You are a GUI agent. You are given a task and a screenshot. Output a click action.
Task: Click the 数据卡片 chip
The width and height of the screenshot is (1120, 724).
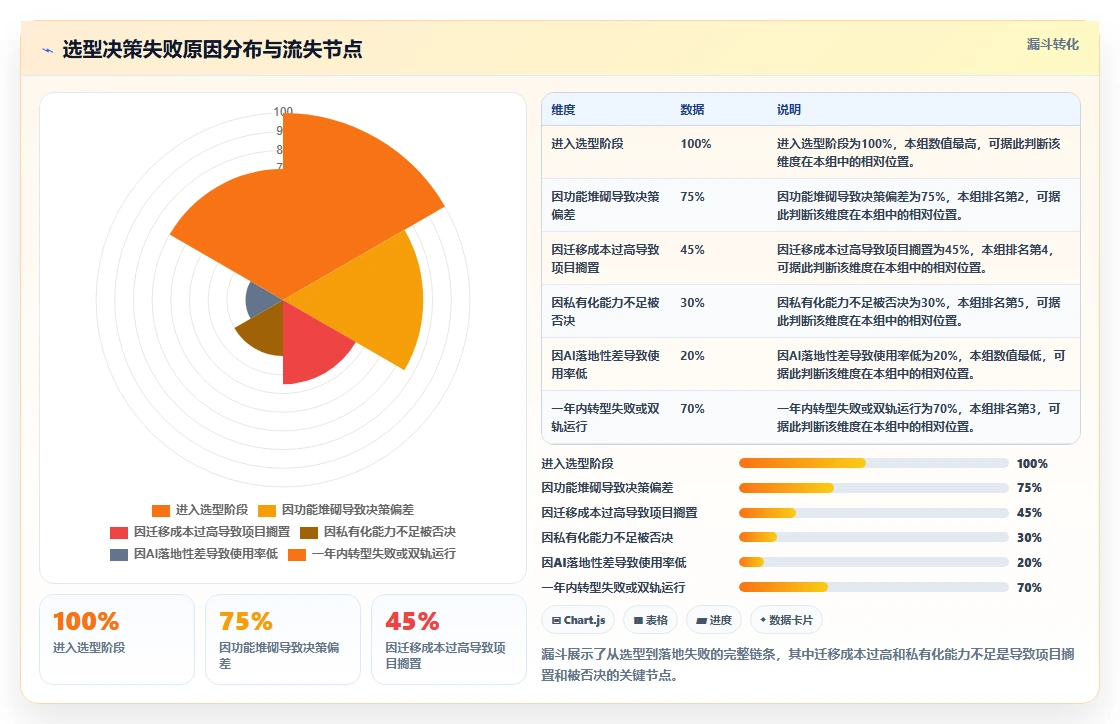[786, 620]
